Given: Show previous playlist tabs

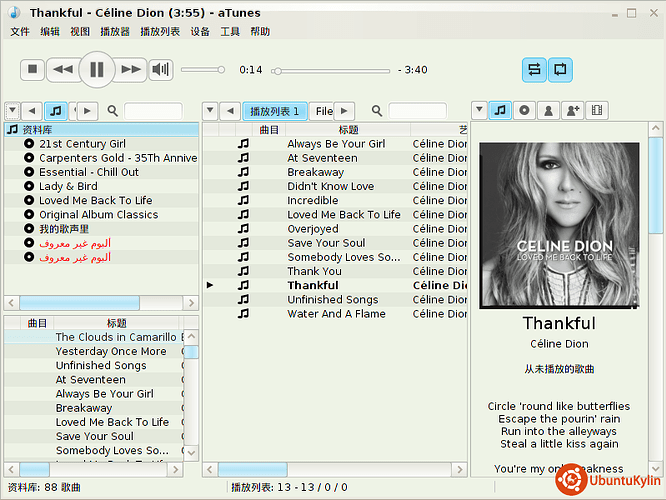Looking at the screenshot, I should [x=230, y=111].
